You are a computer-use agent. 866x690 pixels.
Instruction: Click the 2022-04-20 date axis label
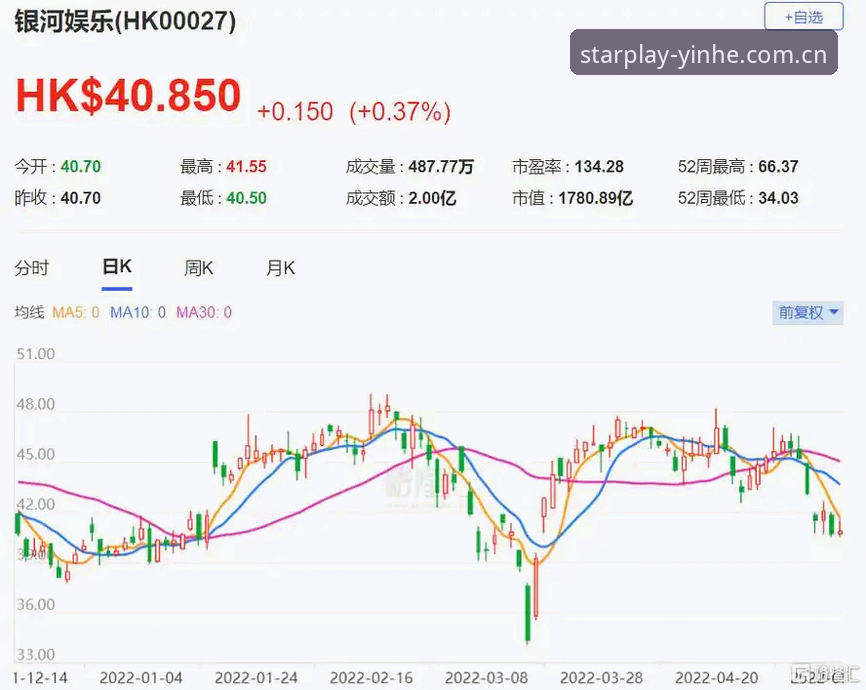717,678
